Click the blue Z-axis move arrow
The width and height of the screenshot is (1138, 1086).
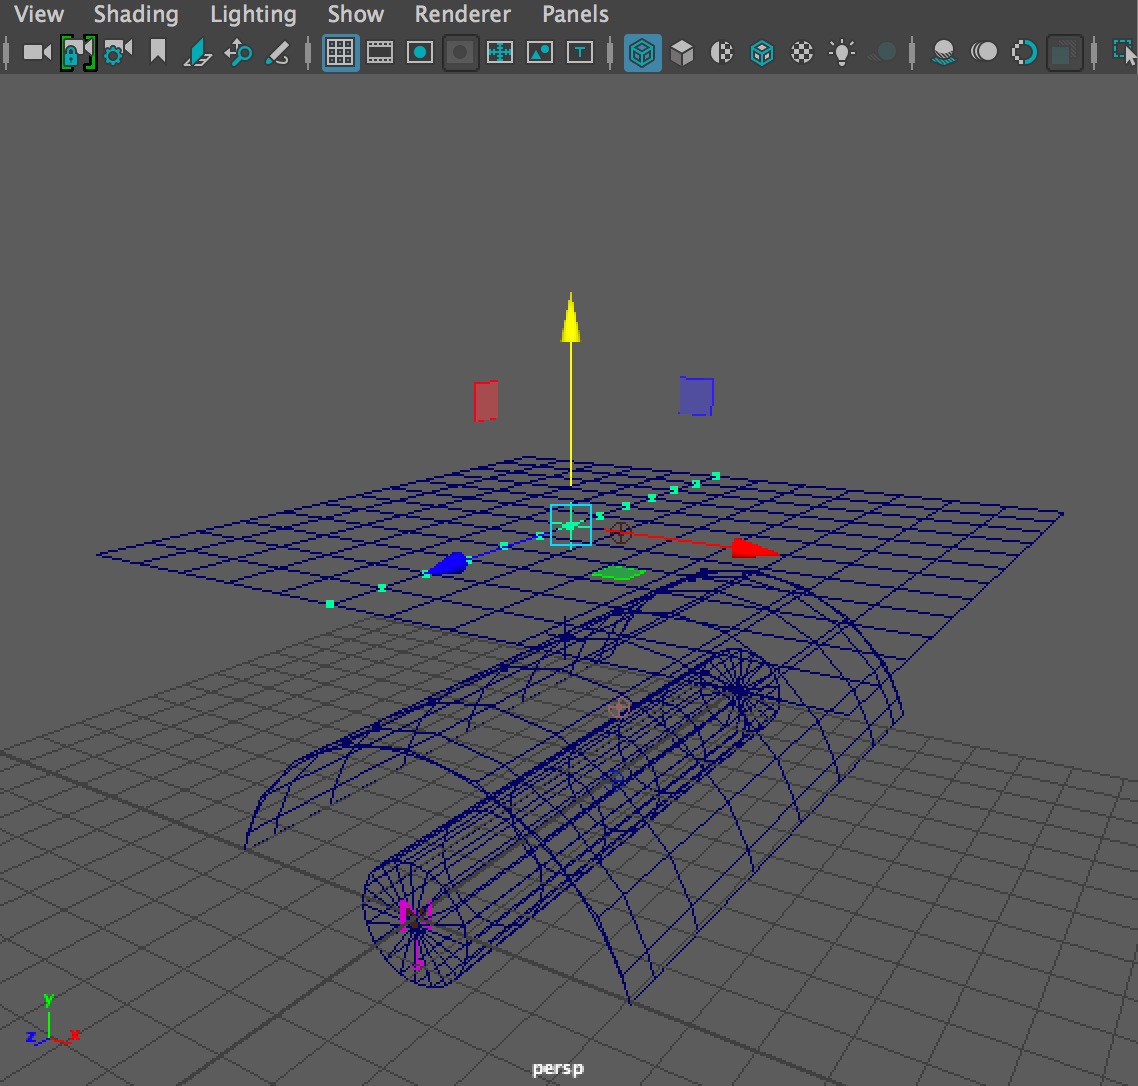pos(449,564)
